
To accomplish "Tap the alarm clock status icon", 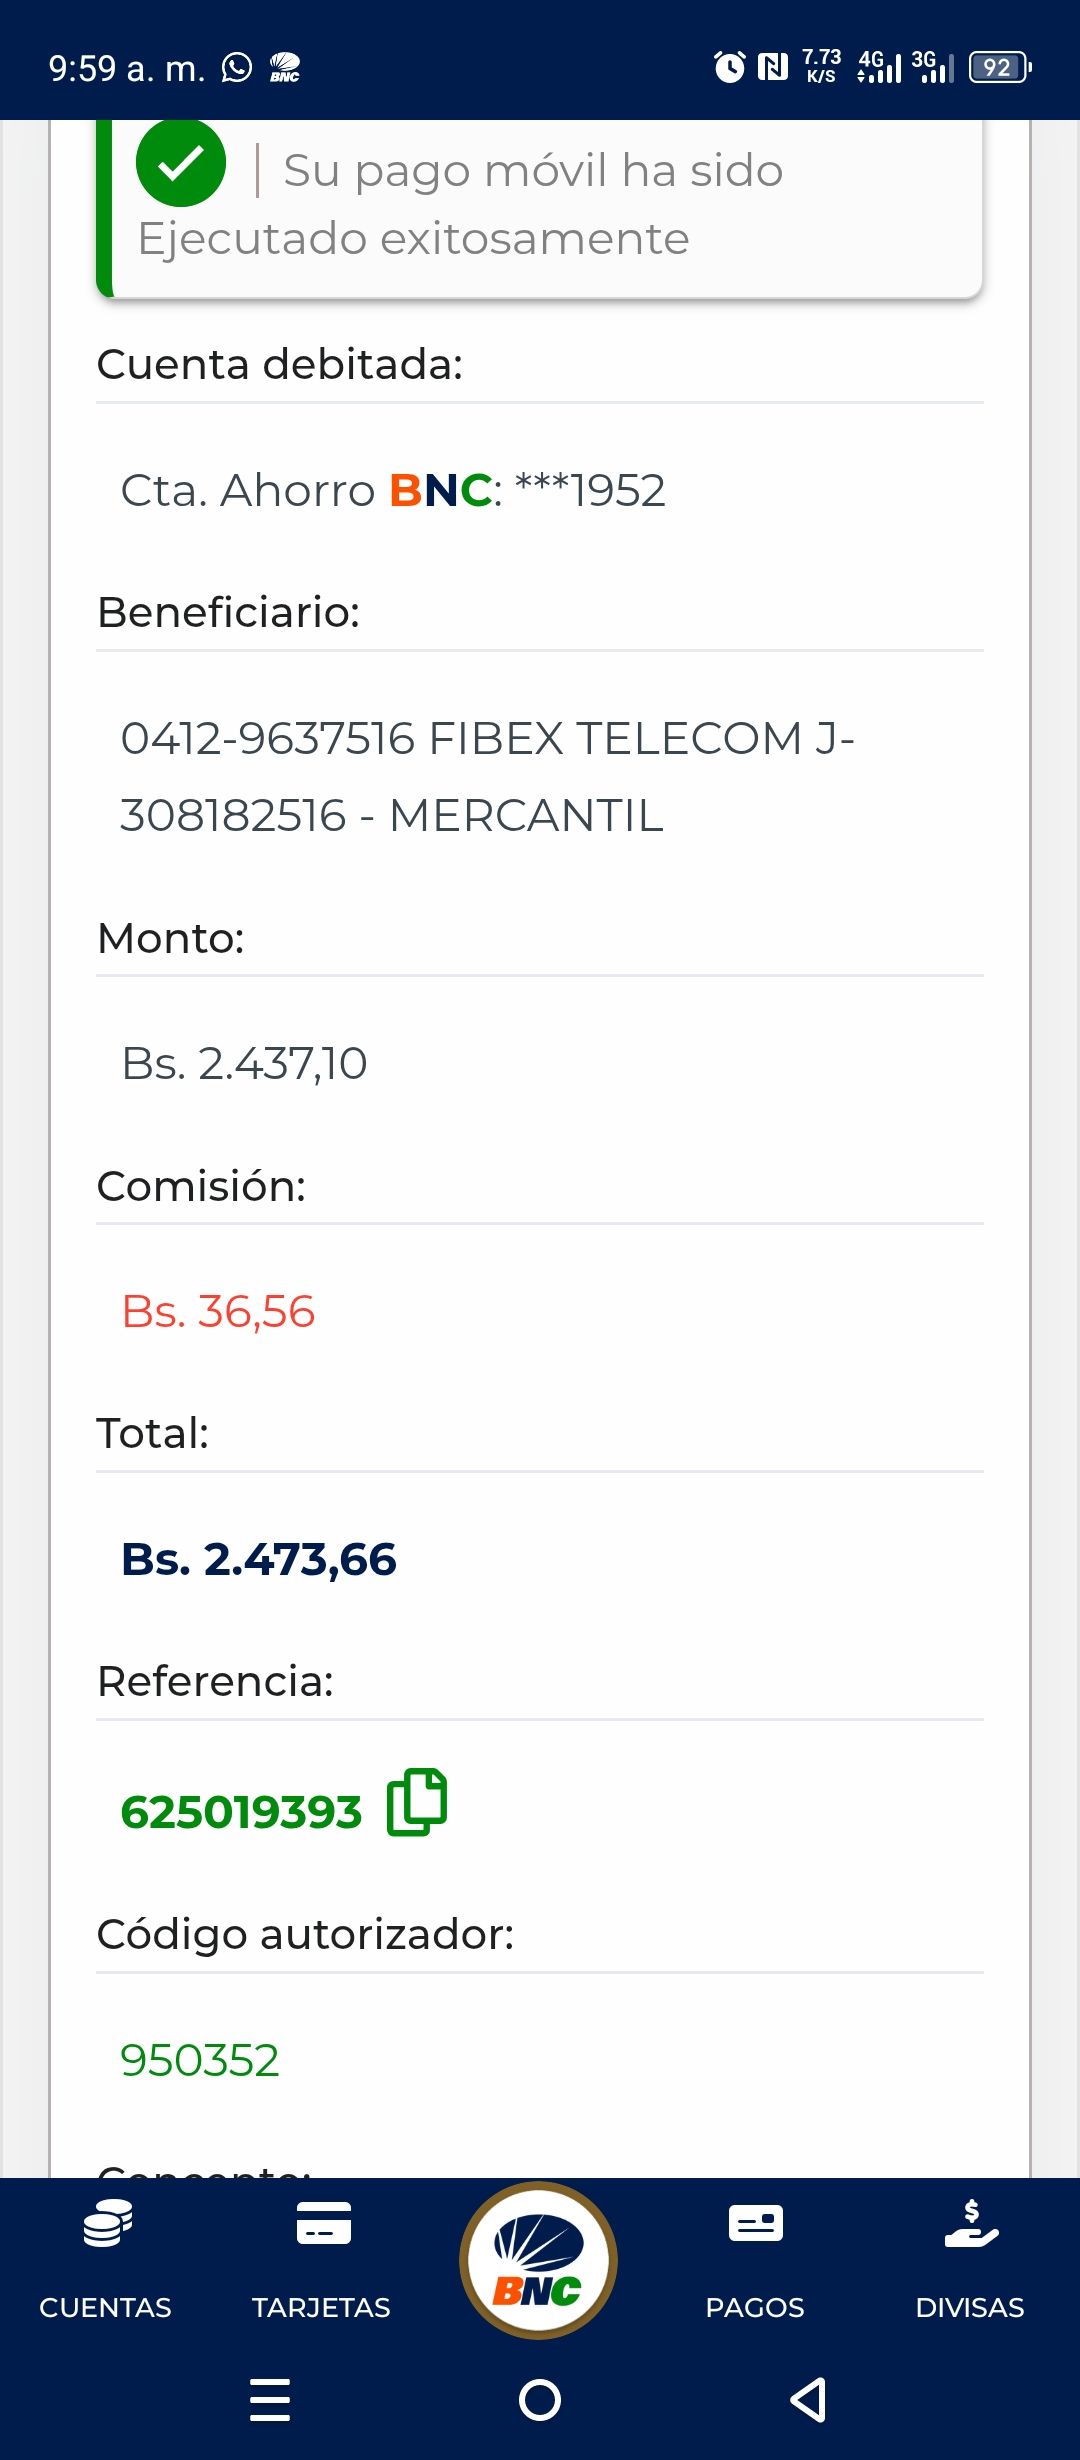I will 729,68.
